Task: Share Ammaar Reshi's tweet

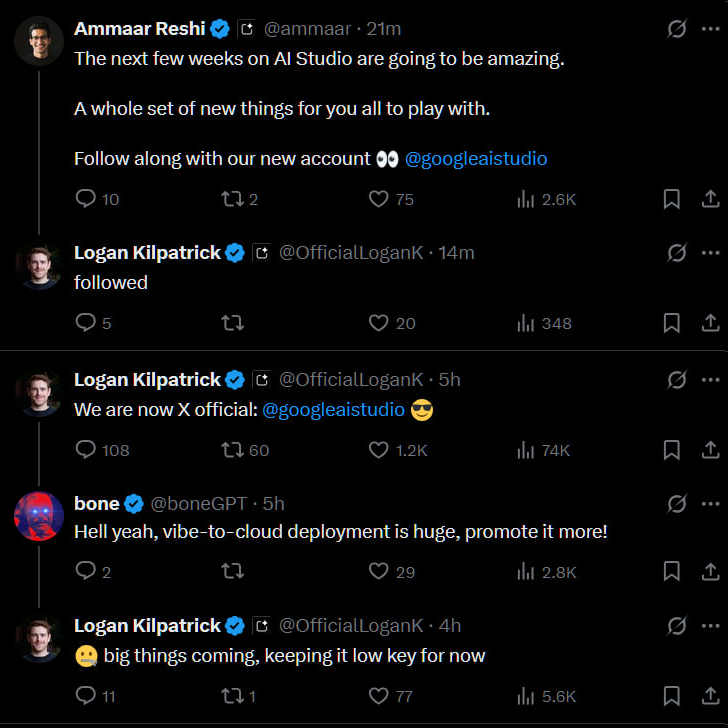Action: [710, 199]
